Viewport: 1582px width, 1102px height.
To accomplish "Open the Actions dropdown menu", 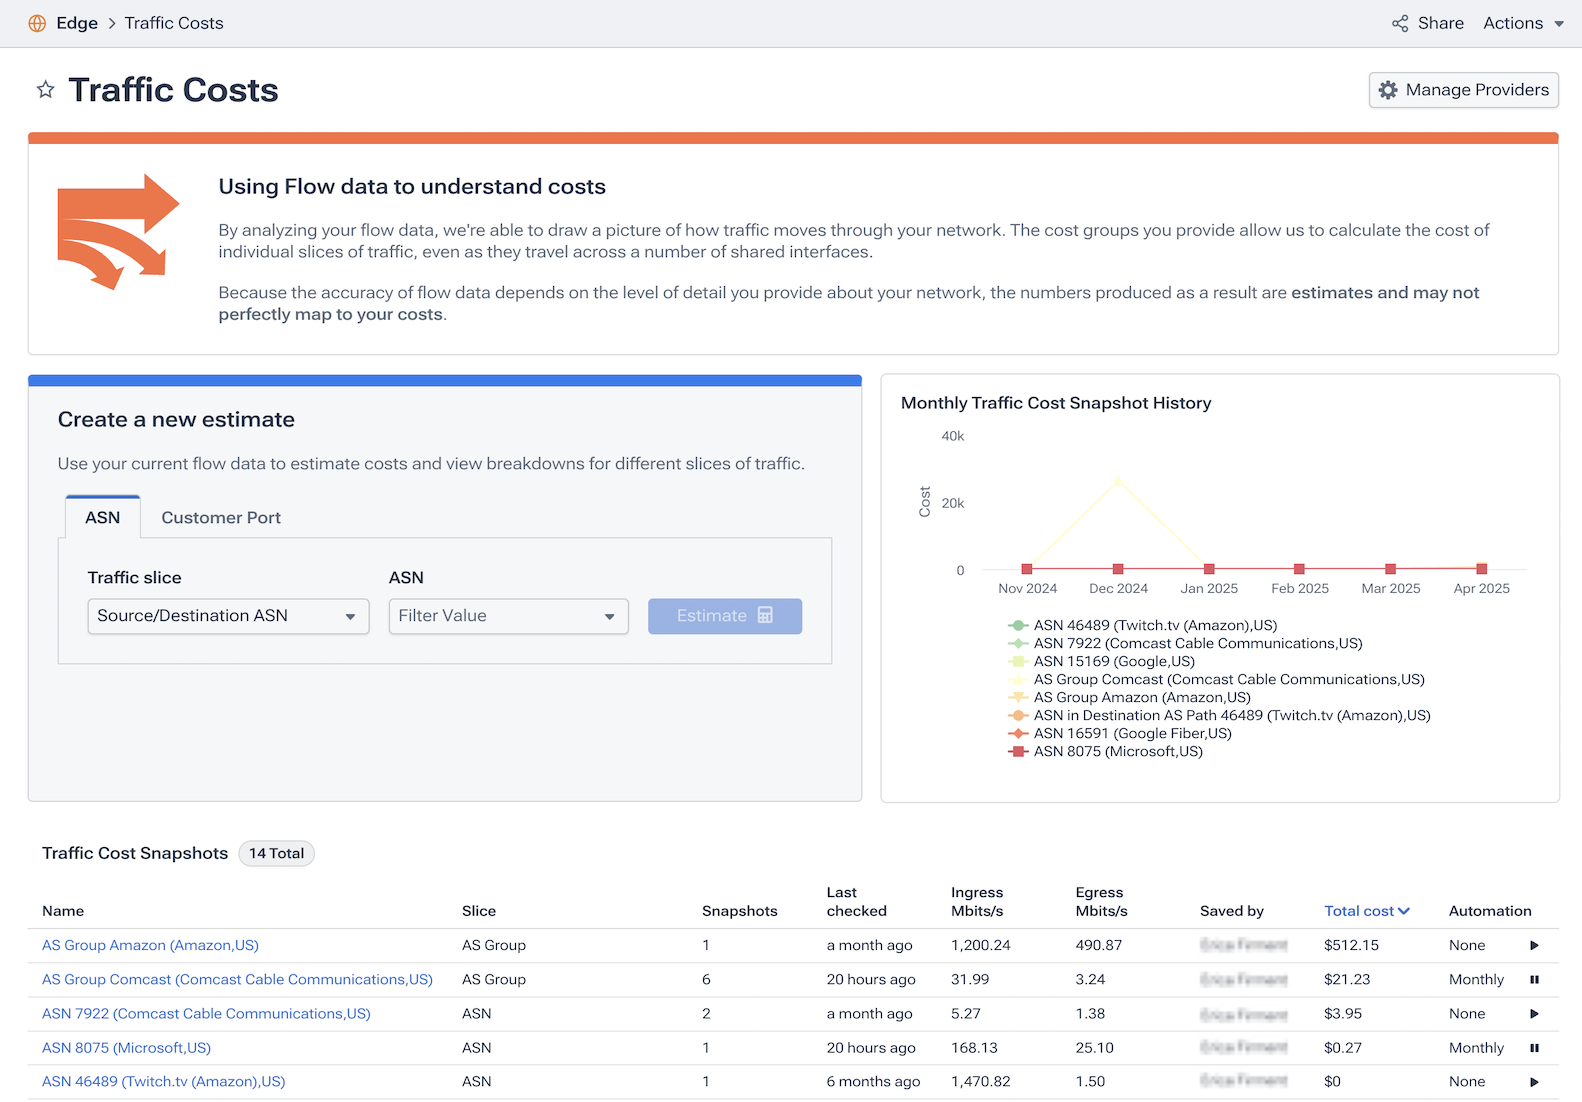I will click(1523, 23).
